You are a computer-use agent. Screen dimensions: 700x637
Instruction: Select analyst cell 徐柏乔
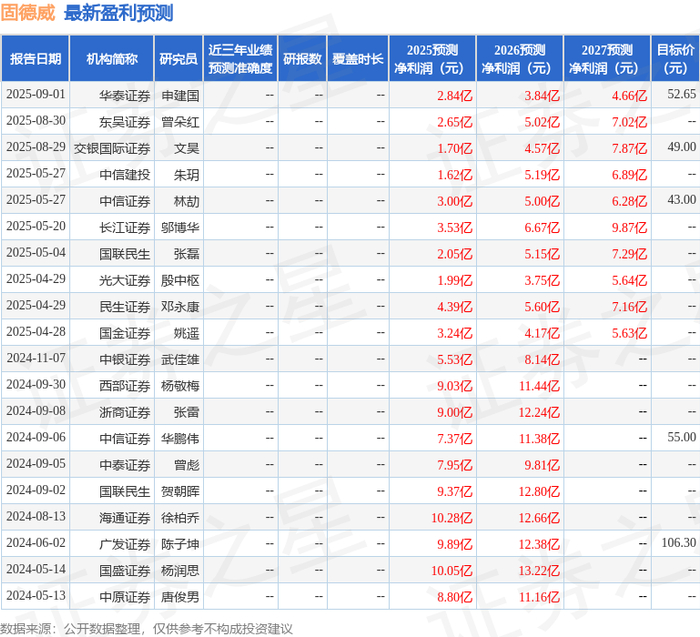coord(180,517)
